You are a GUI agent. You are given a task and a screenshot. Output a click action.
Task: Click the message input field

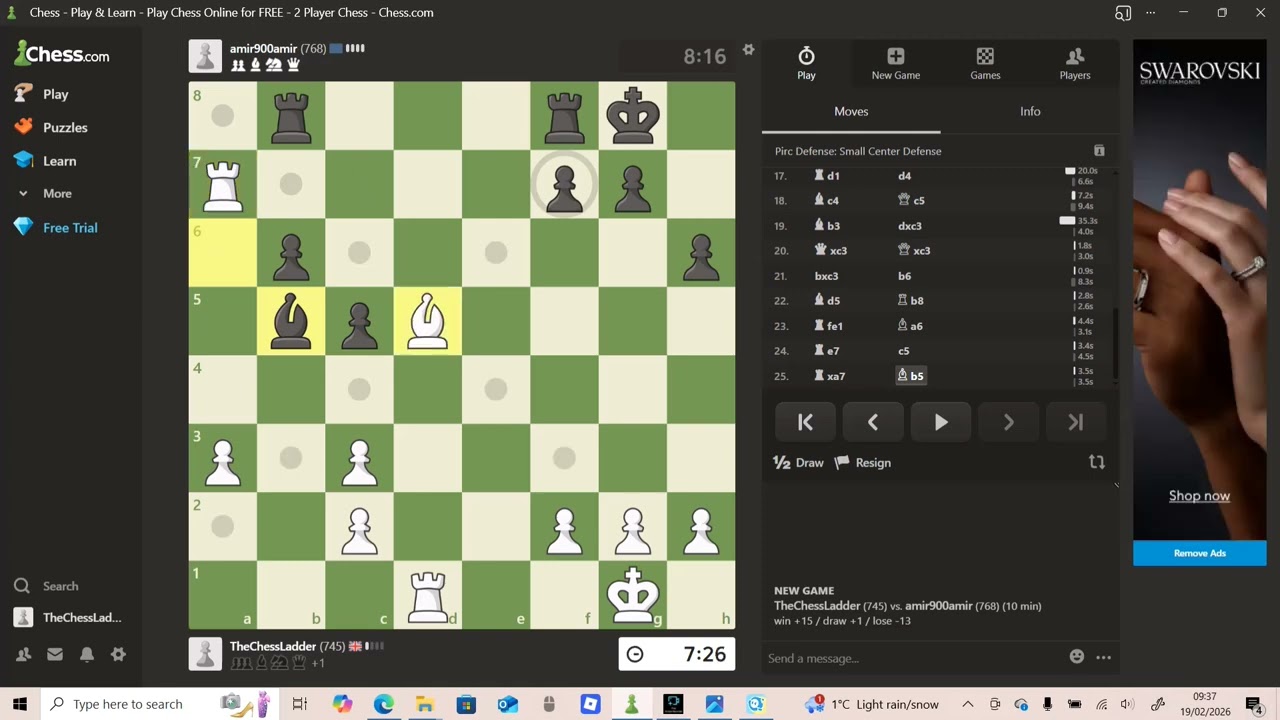(910, 658)
